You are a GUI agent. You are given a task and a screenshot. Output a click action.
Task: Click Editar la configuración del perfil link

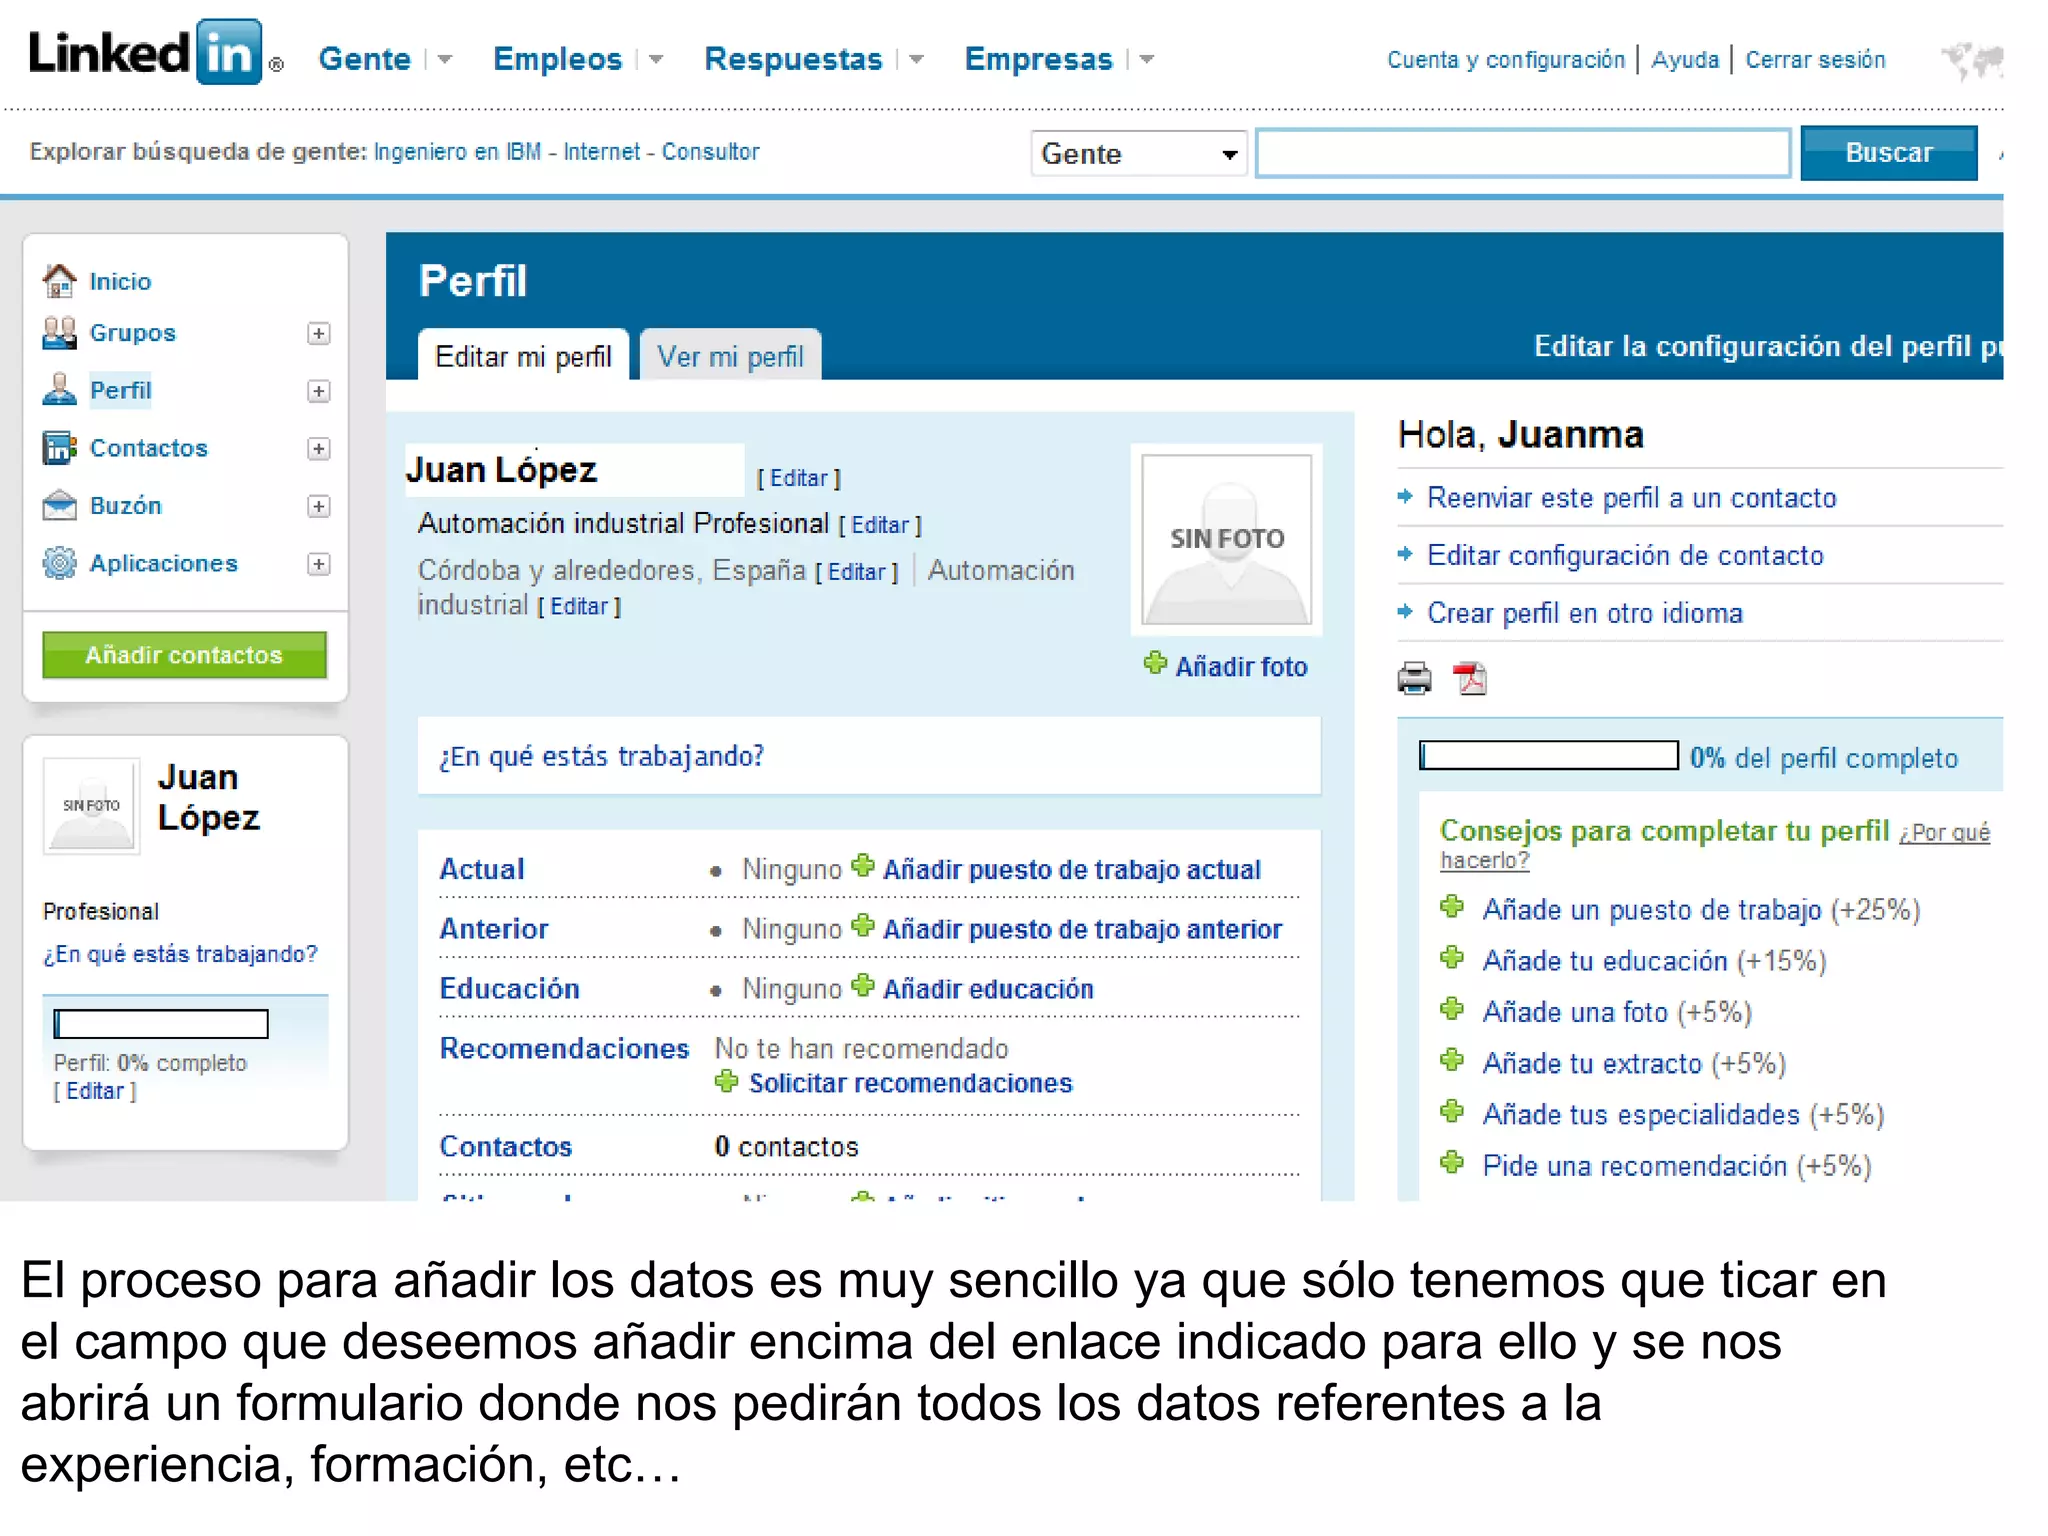[x=1768, y=347]
